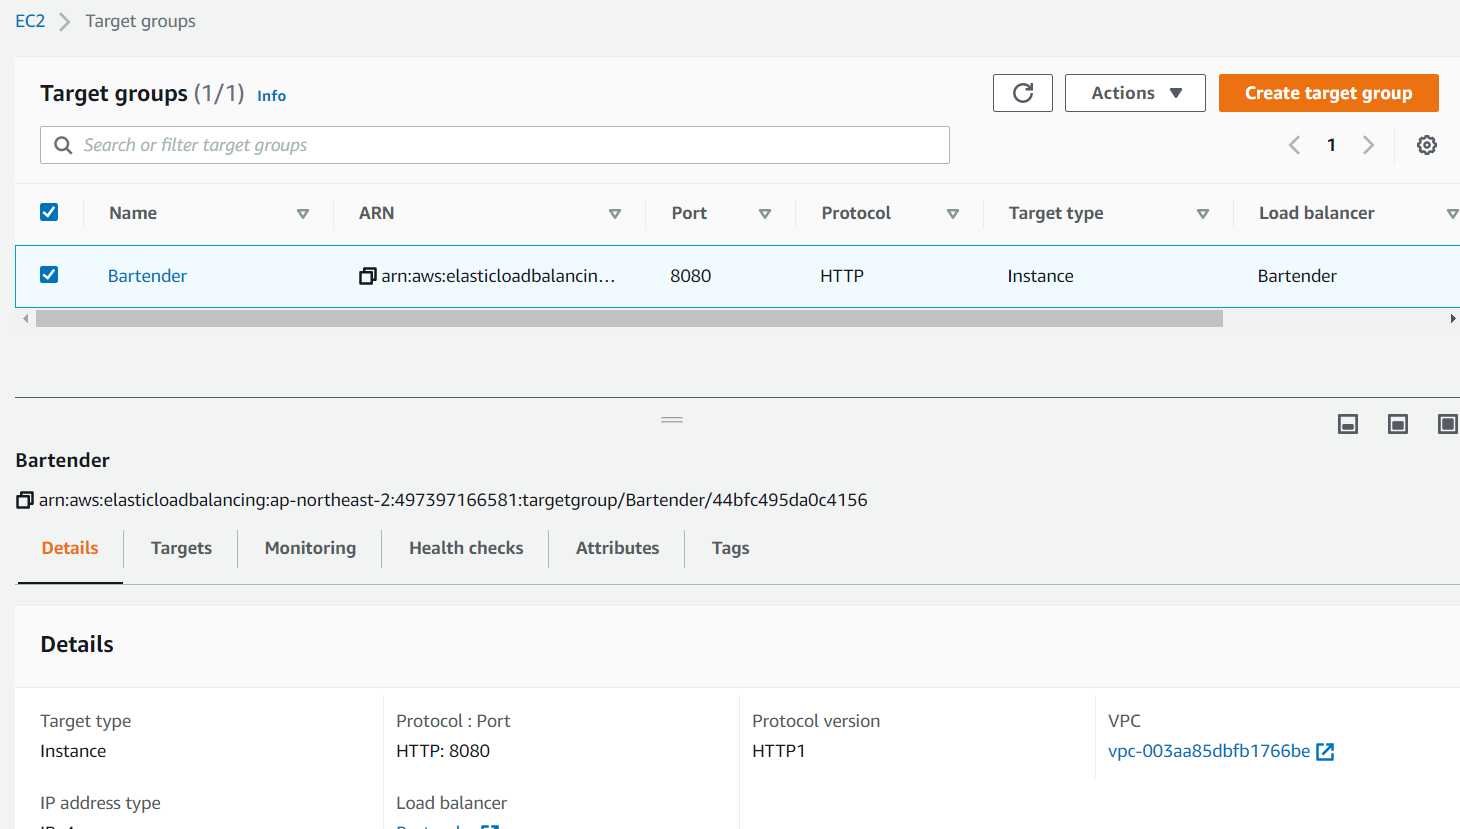Viewport: 1460px width, 829px height.
Task: Select the full-page layout icon
Action: coord(1447,424)
